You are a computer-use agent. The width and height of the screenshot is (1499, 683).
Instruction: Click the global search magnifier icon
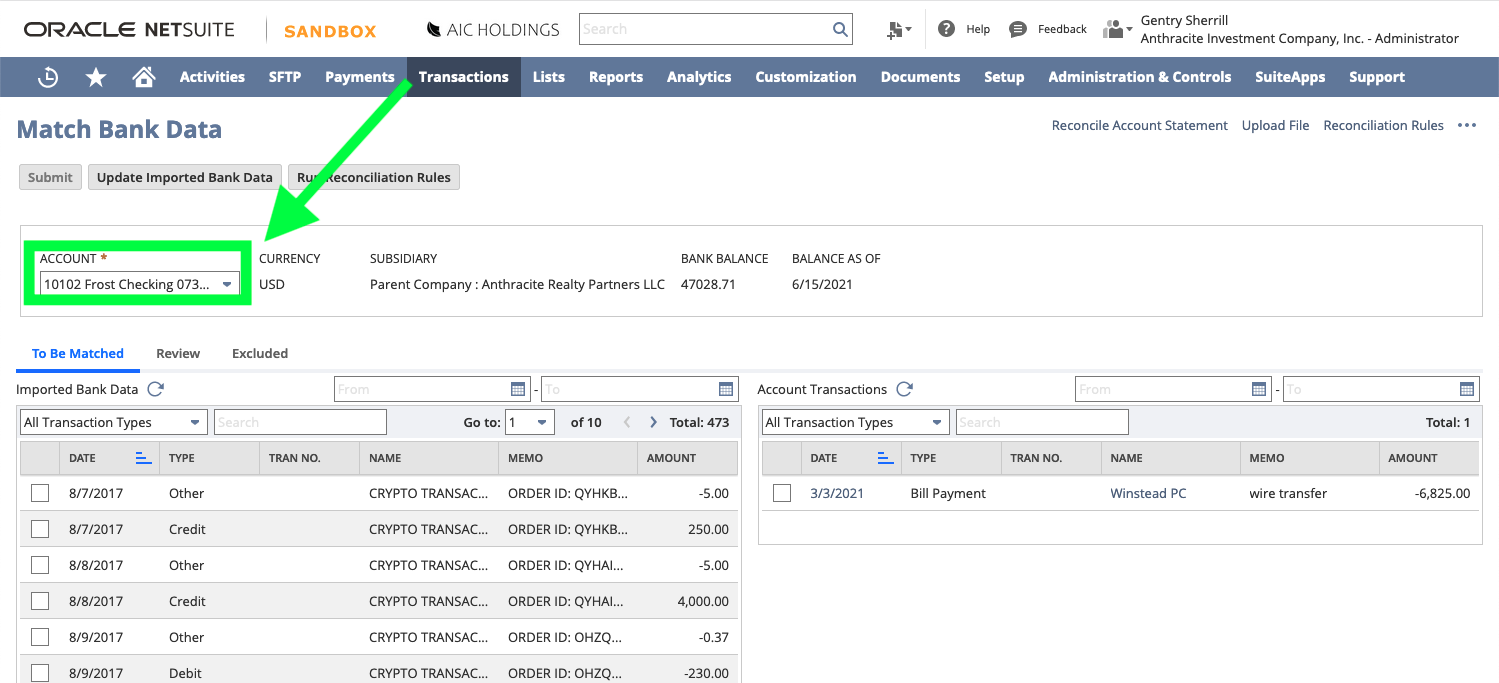click(840, 29)
